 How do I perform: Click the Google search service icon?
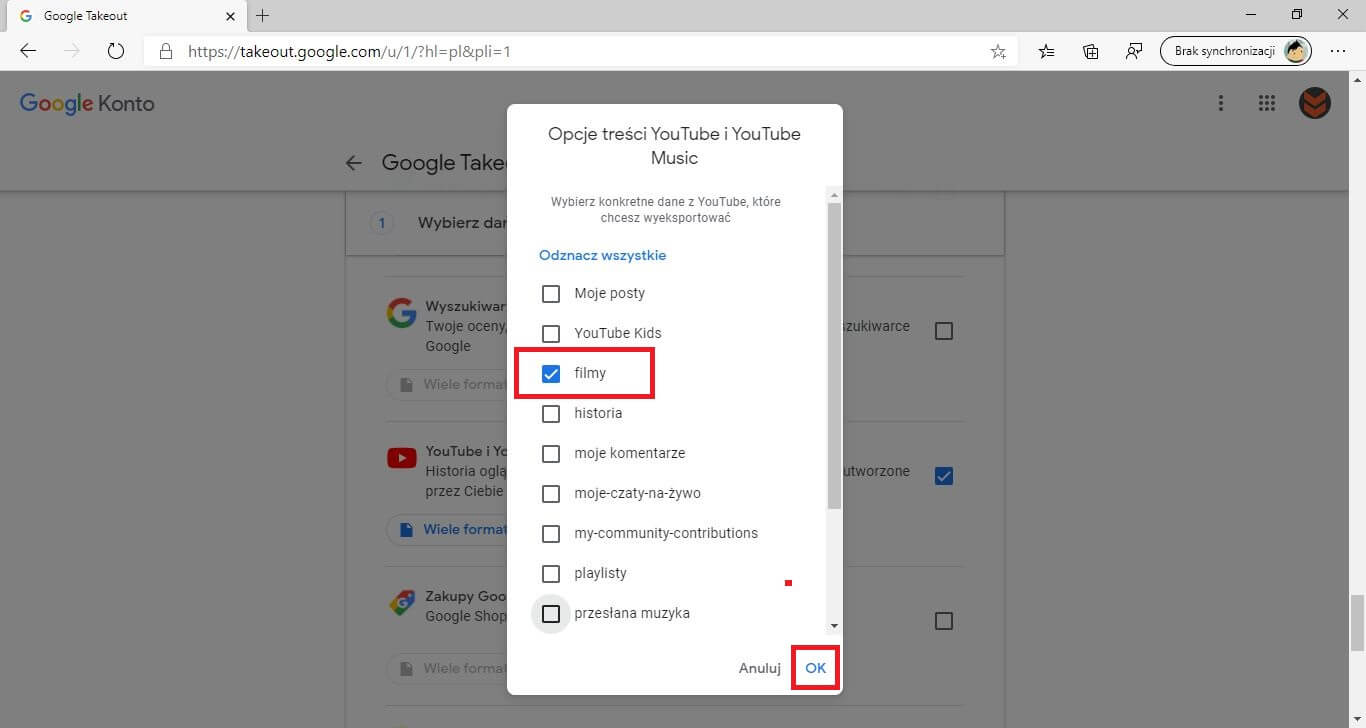click(x=401, y=313)
